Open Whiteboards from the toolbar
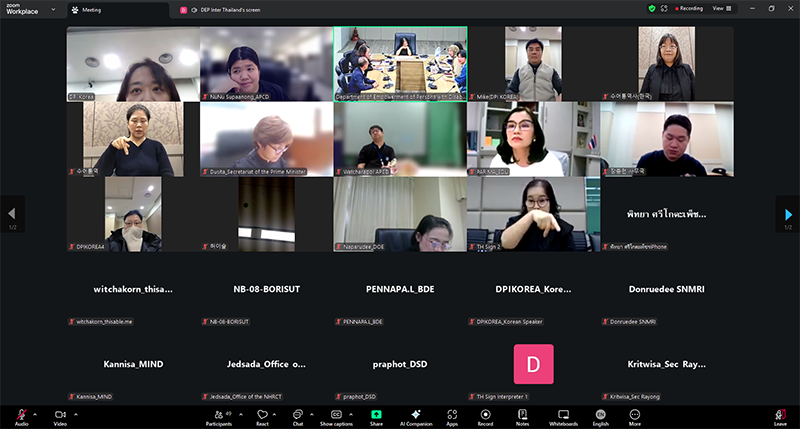The image size is (800, 429). [x=563, y=414]
